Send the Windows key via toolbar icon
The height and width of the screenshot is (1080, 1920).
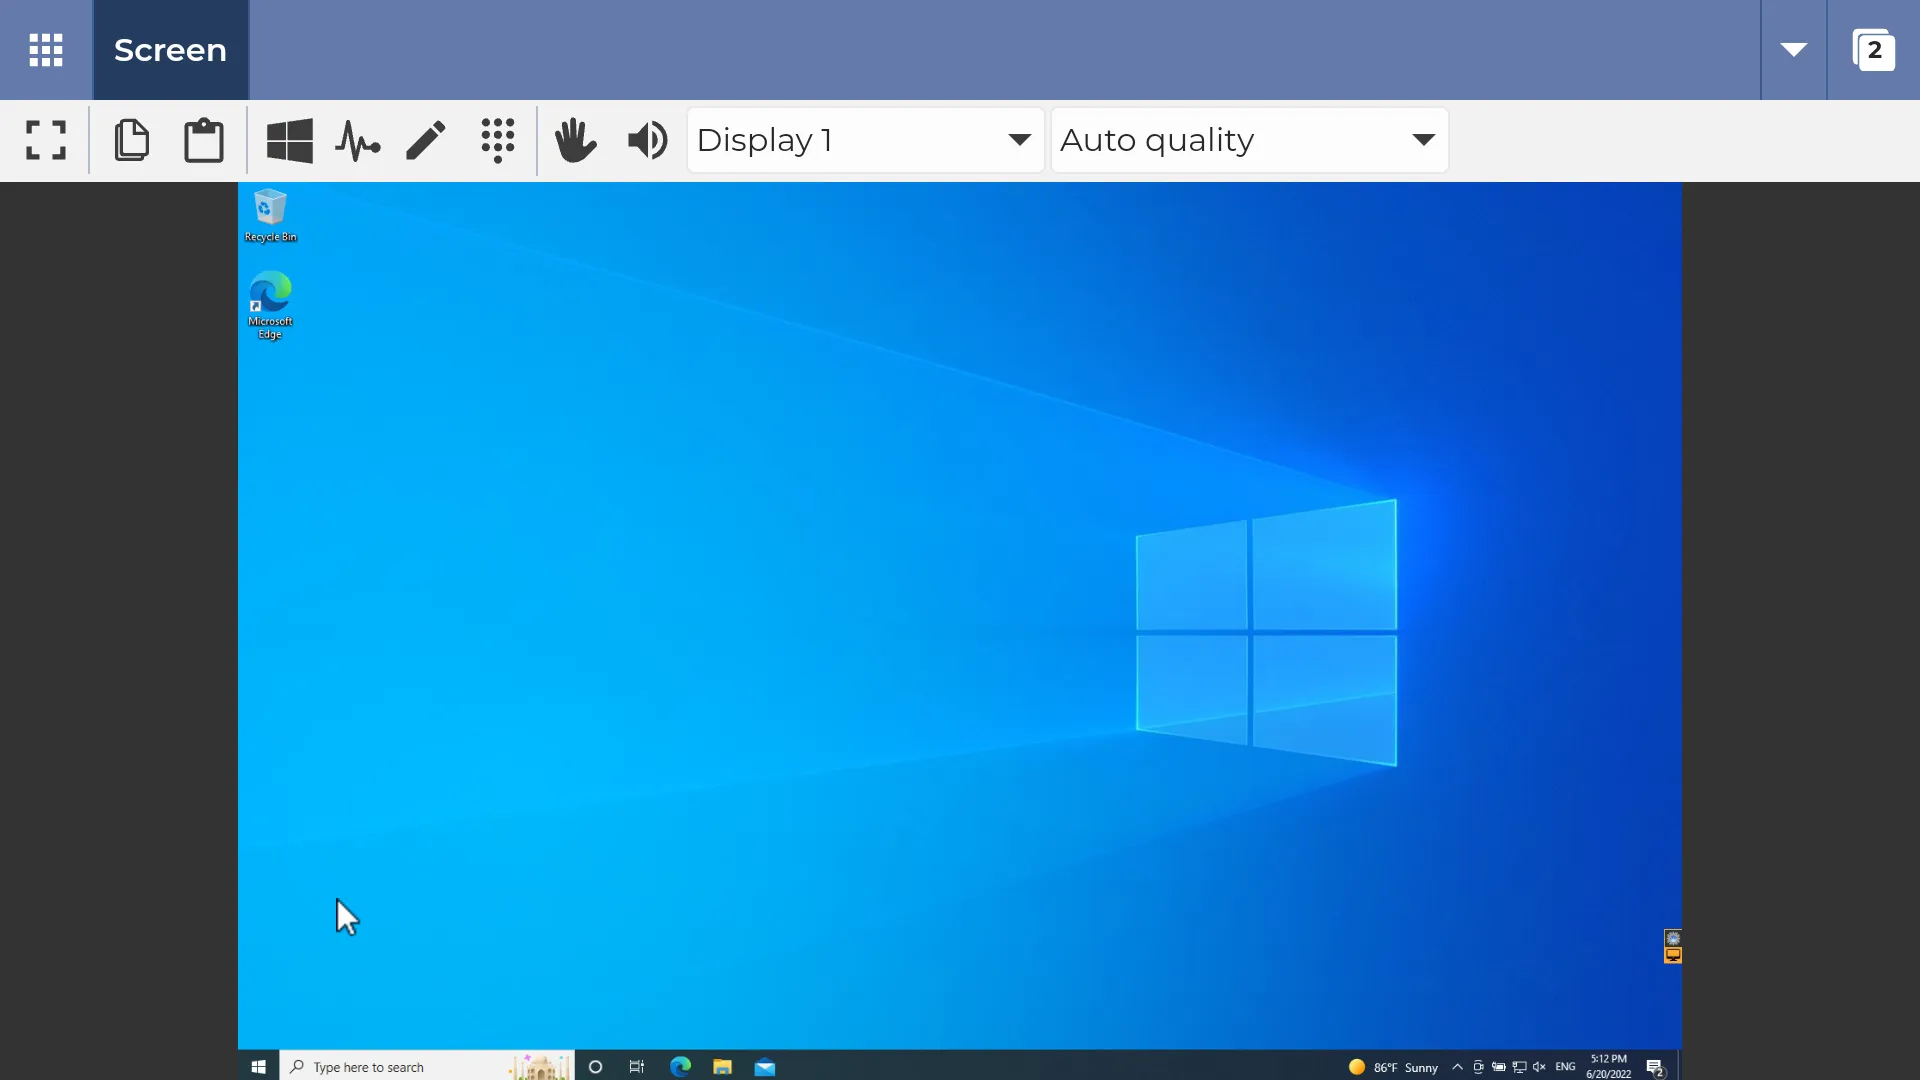(290, 140)
